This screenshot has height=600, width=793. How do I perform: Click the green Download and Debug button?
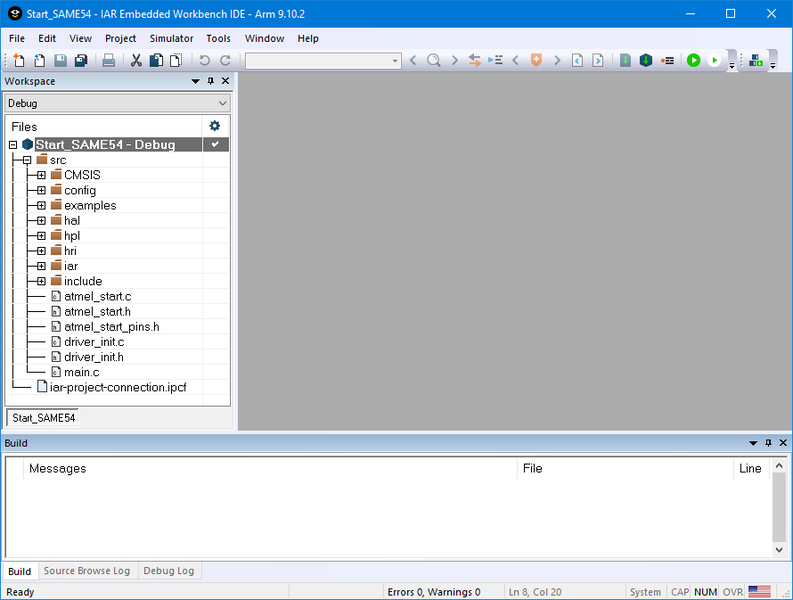pos(693,61)
